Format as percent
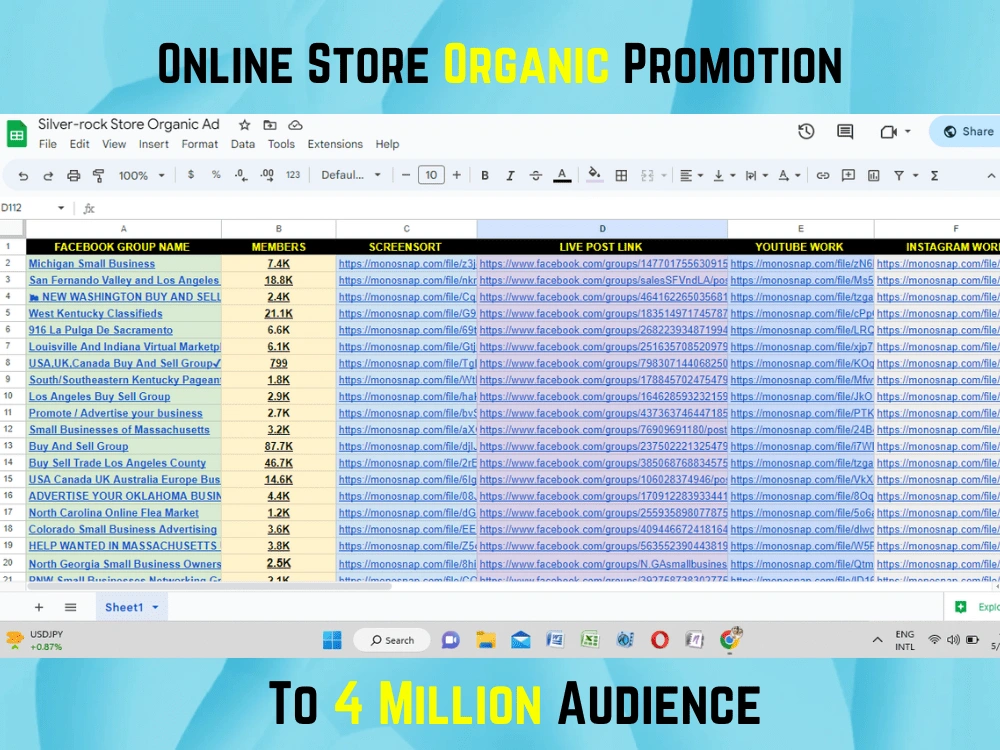The width and height of the screenshot is (1000, 750). tap(216, 175)
